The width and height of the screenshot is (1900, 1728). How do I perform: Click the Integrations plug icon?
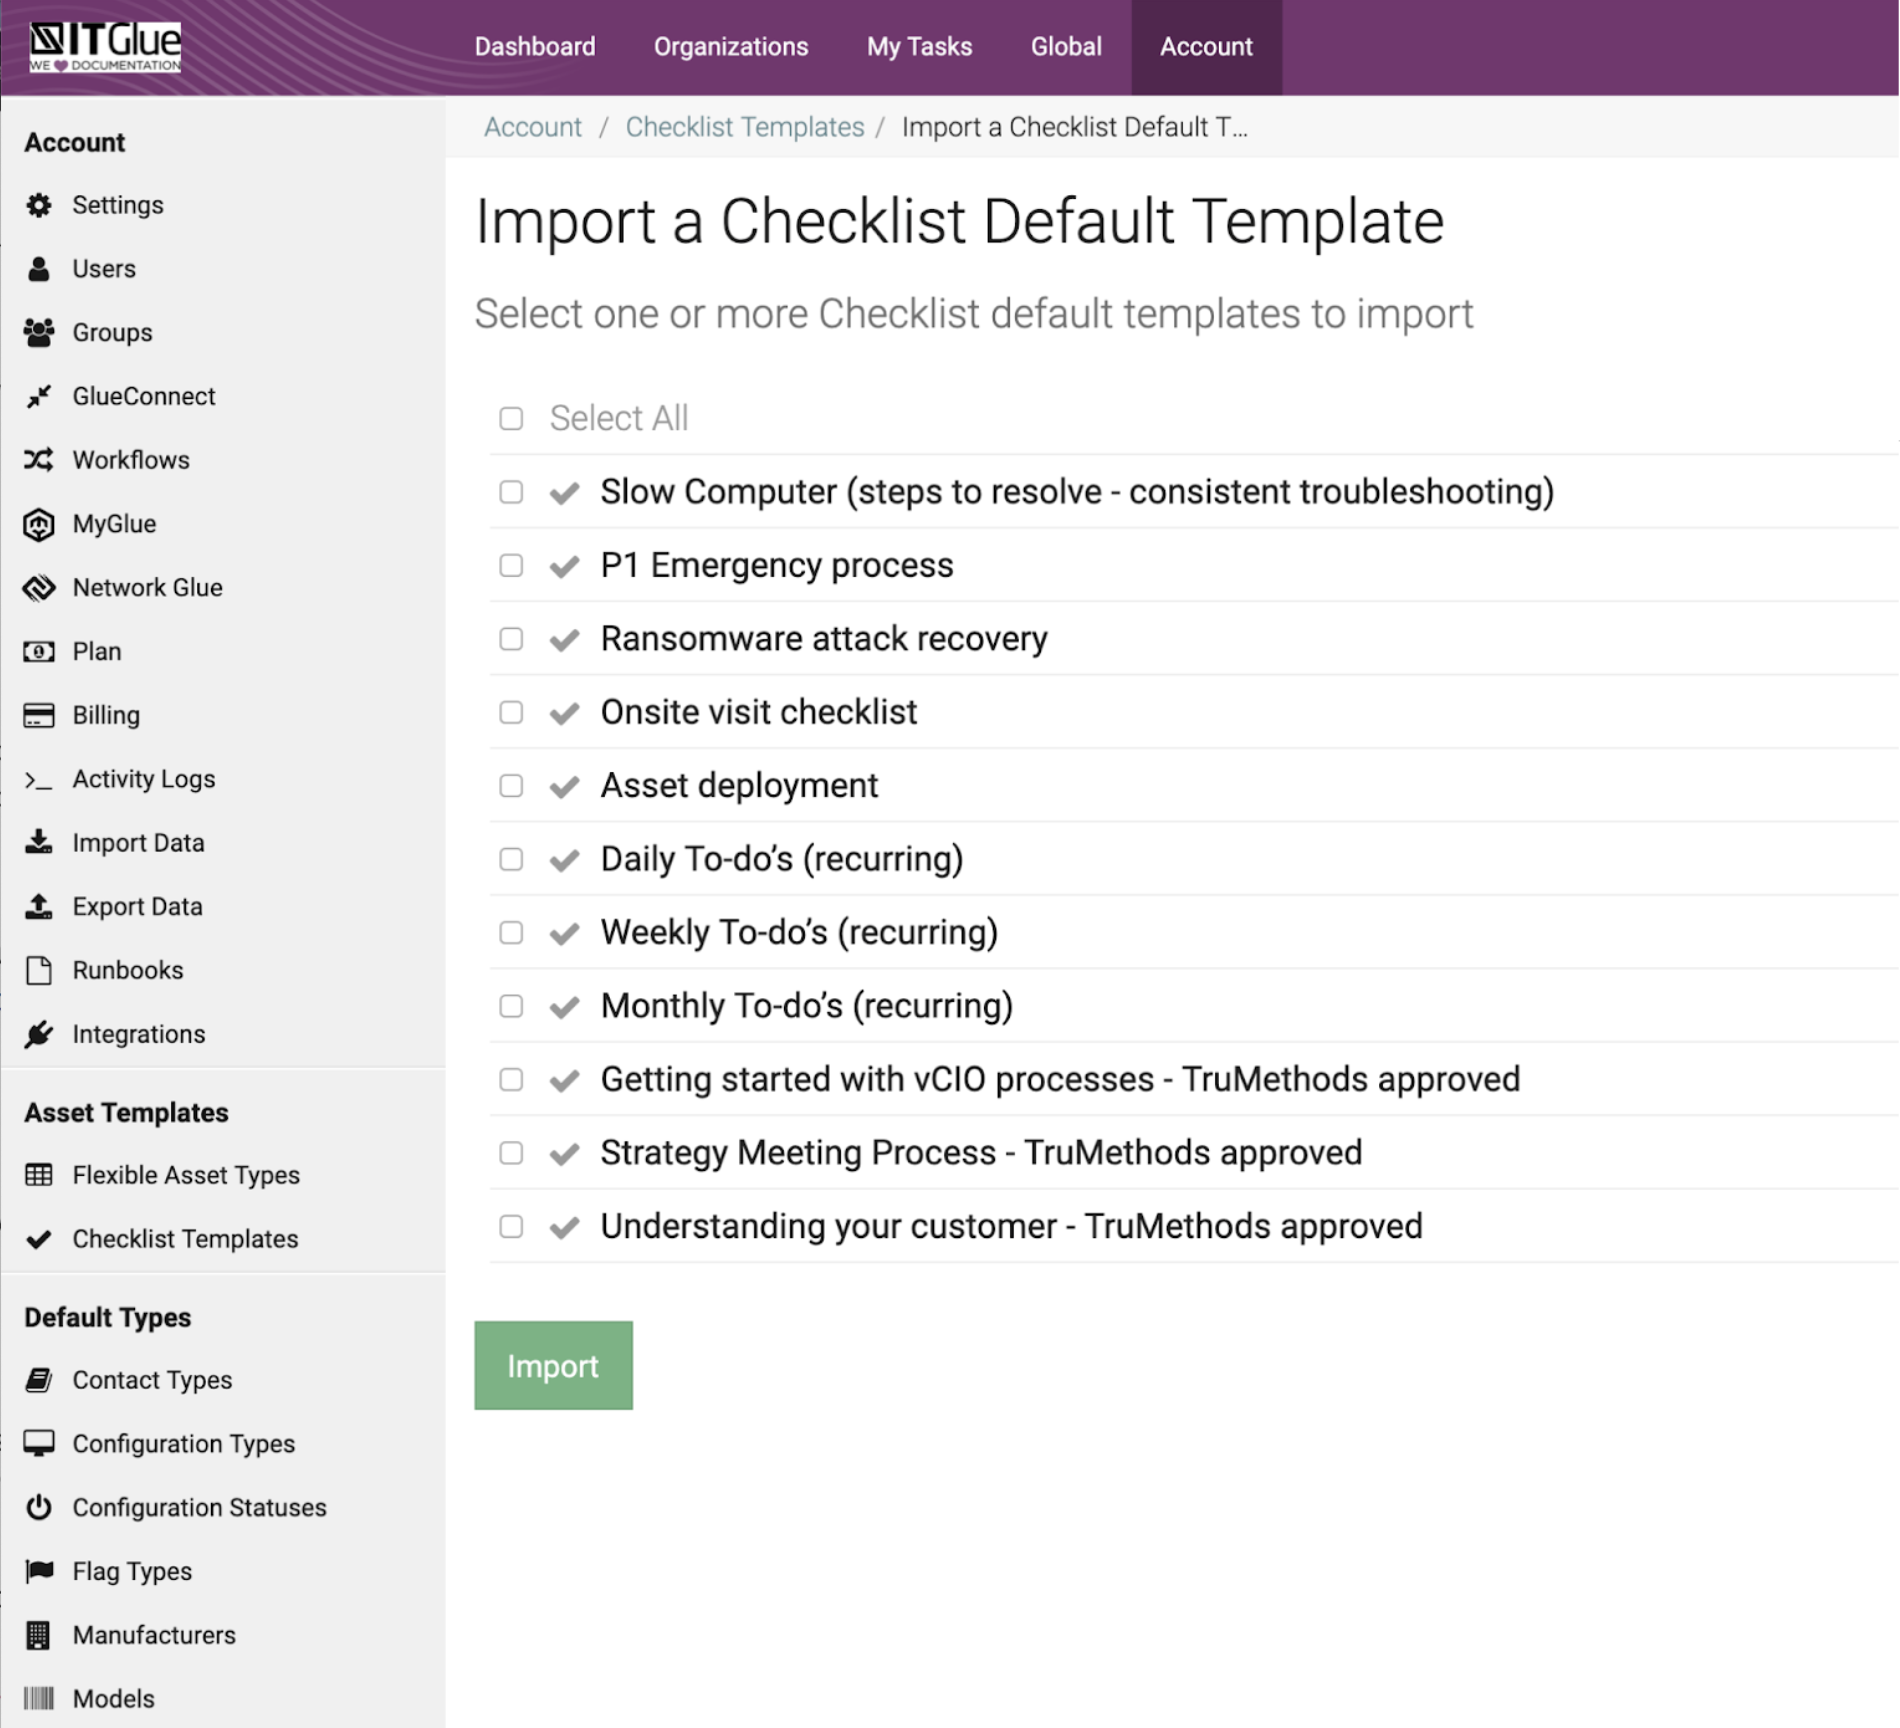tap(38, 1033)
